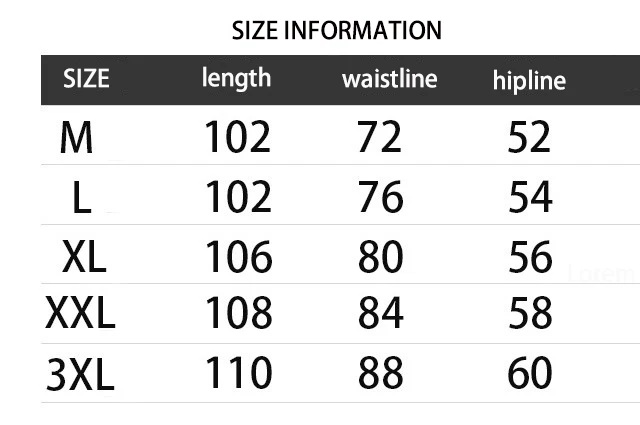Click length value 106
This screenshot has height=425, width=640.
tap(238, 257)
